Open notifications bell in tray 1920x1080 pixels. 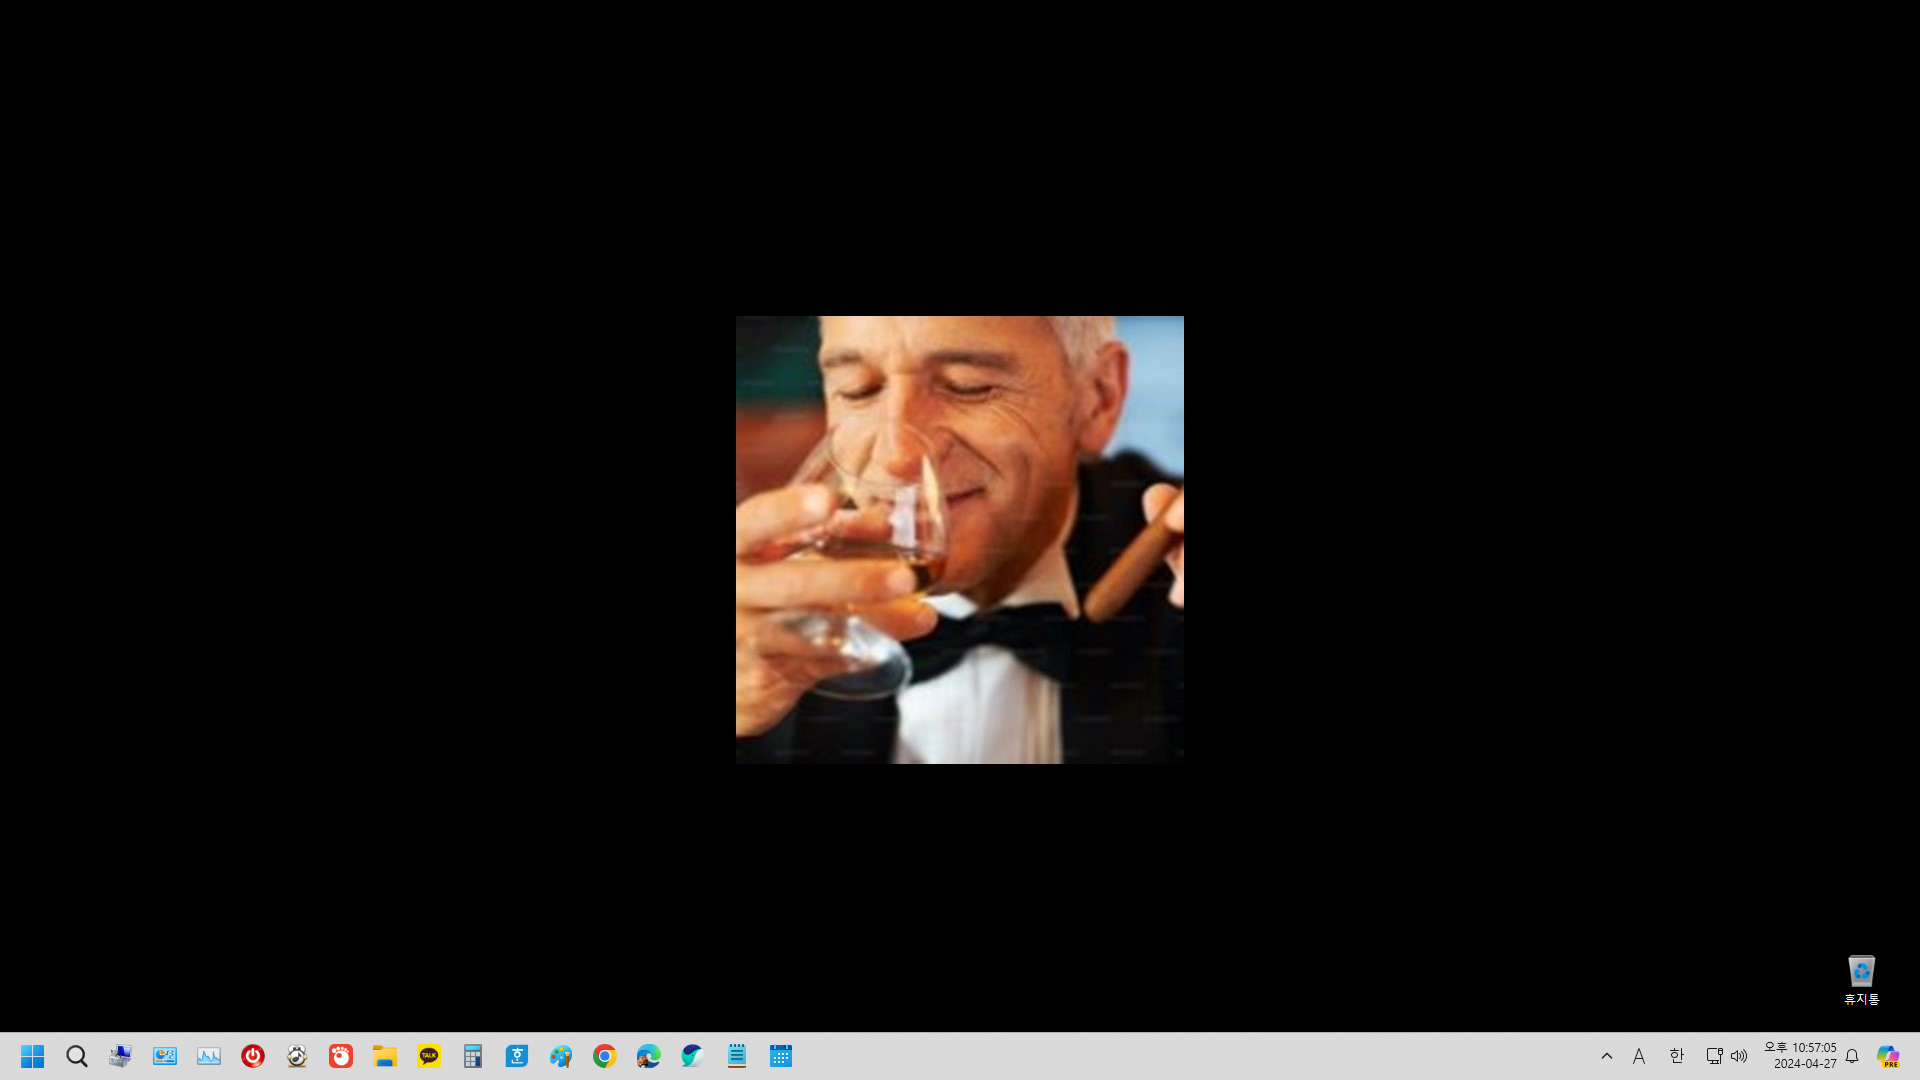[x=1852, y=1056]
